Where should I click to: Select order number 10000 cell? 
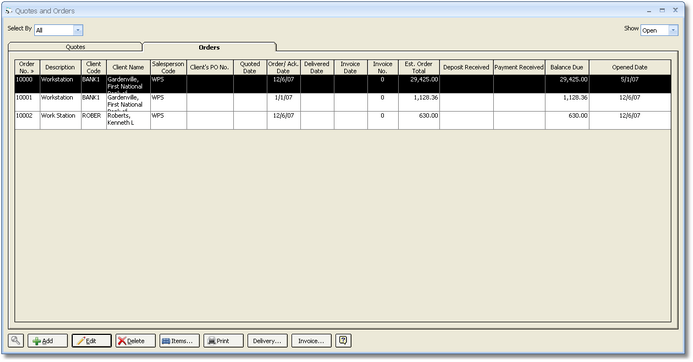click(27, 84)
